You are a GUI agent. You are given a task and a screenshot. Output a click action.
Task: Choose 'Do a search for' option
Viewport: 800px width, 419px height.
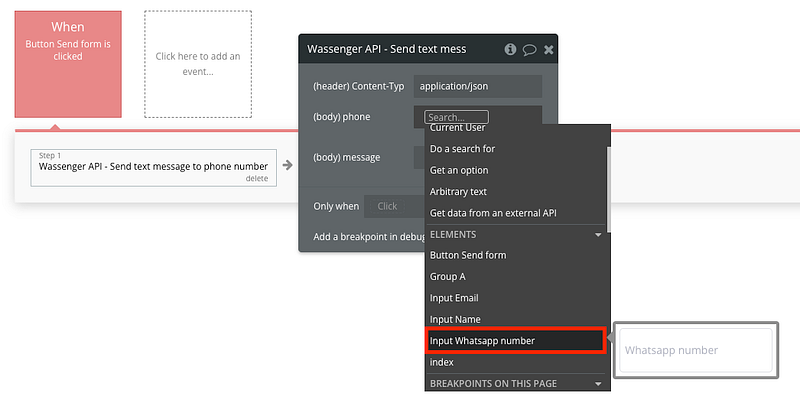462,149
